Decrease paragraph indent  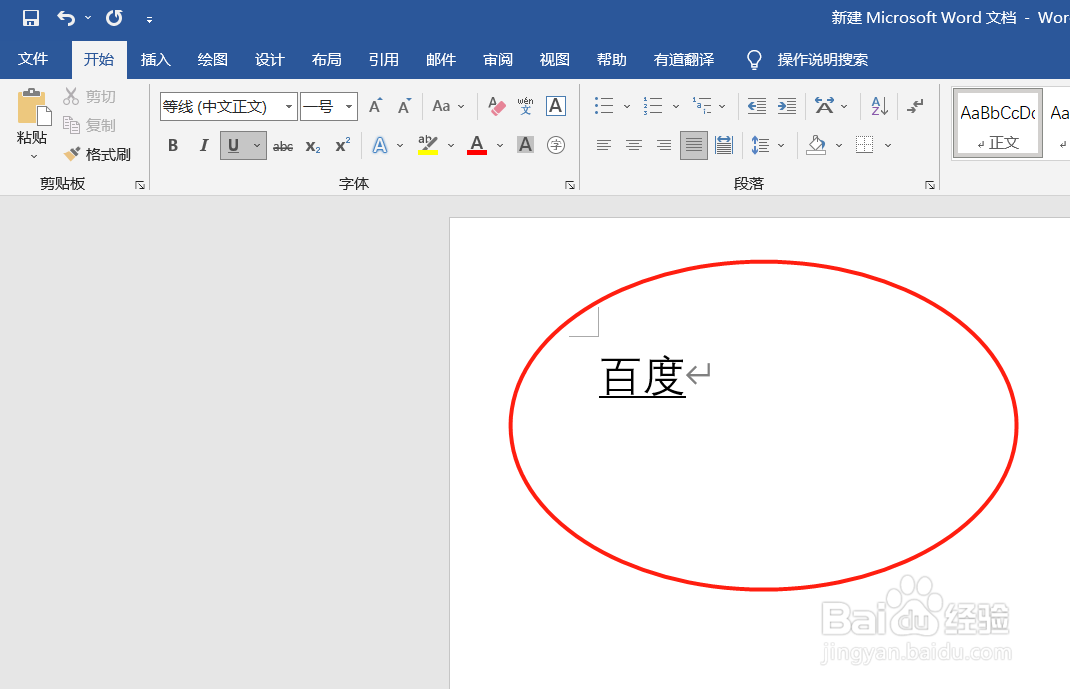(757, 106)
